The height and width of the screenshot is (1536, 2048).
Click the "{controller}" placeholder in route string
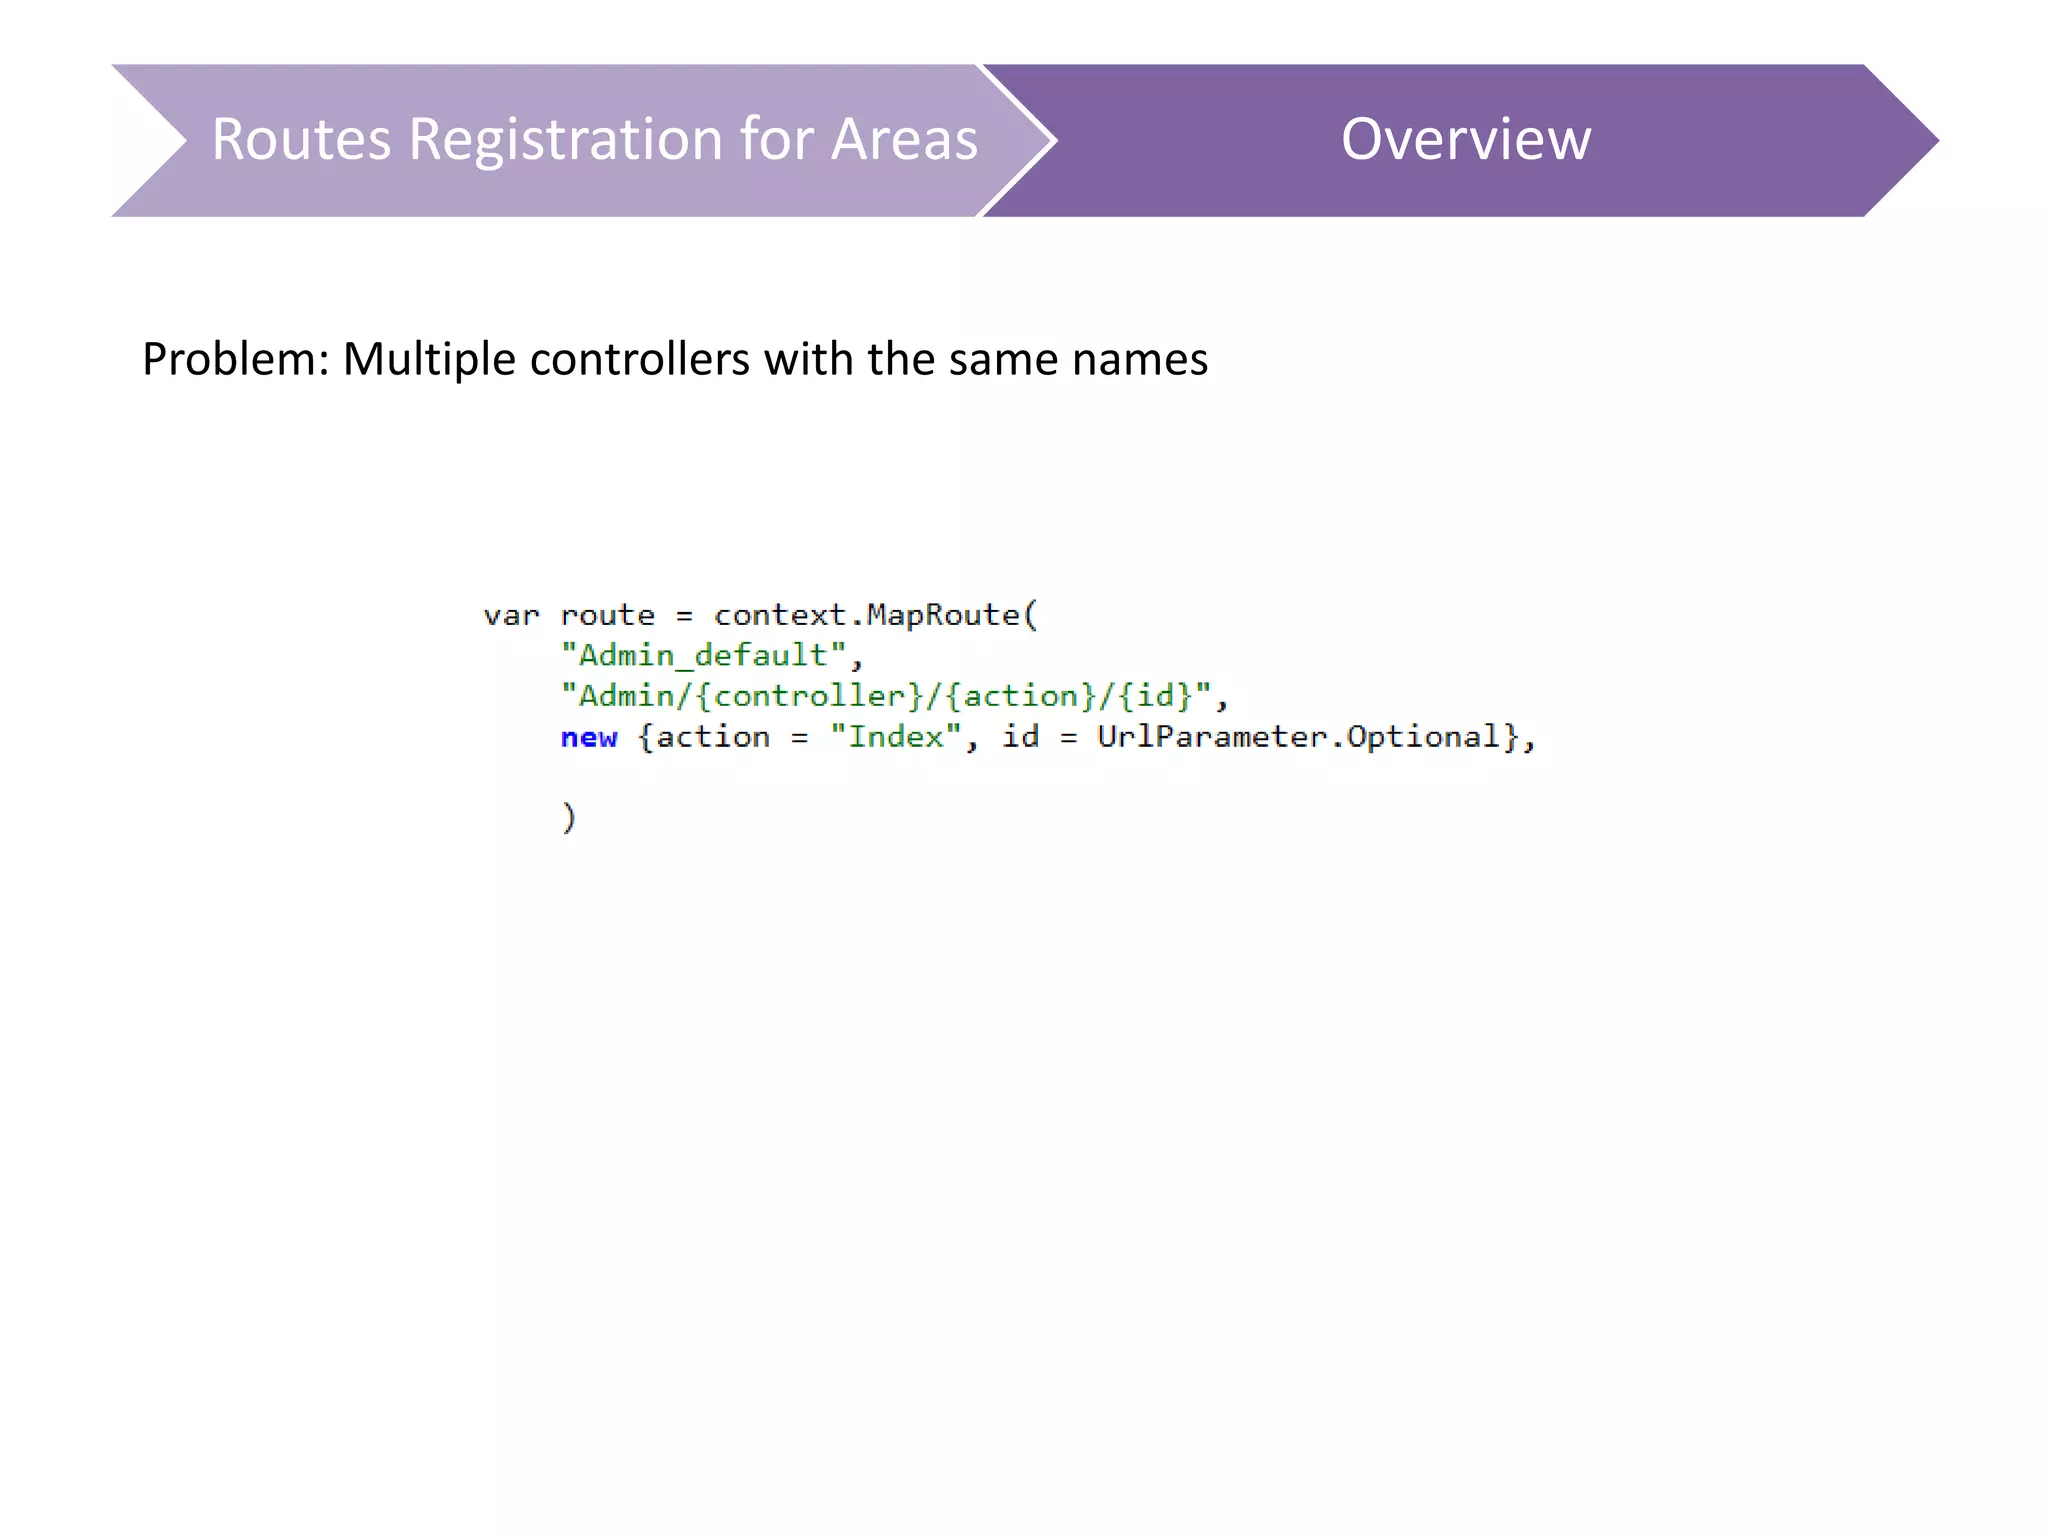[810, 696]
